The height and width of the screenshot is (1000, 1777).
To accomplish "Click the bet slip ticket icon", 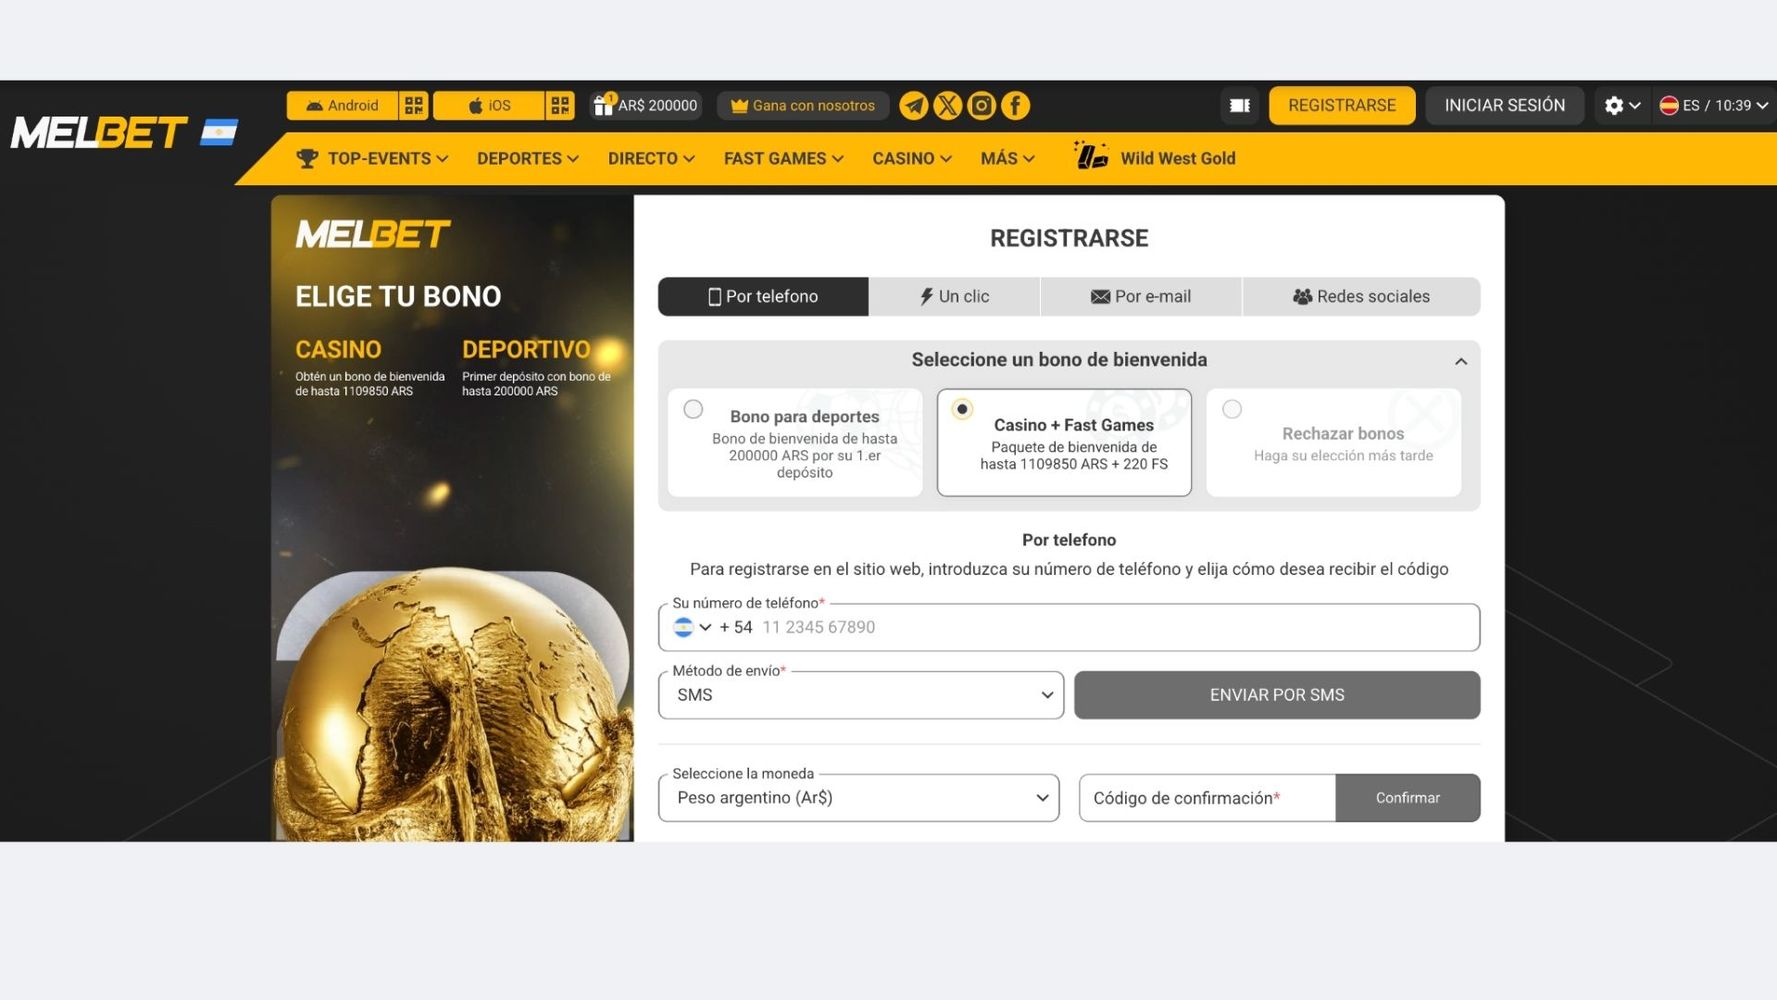I will coord(1240,105).
